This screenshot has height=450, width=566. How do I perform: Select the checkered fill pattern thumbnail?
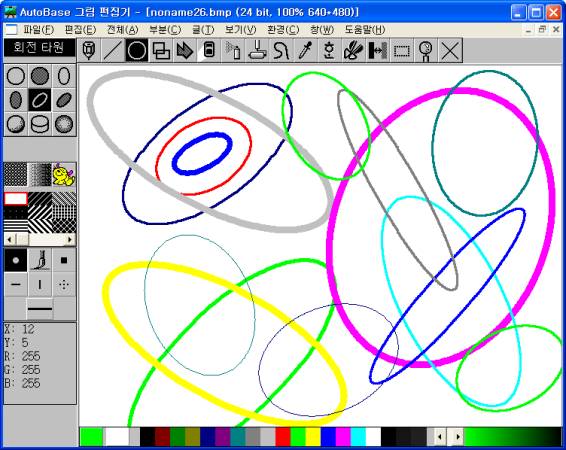(x=16, y=174)
